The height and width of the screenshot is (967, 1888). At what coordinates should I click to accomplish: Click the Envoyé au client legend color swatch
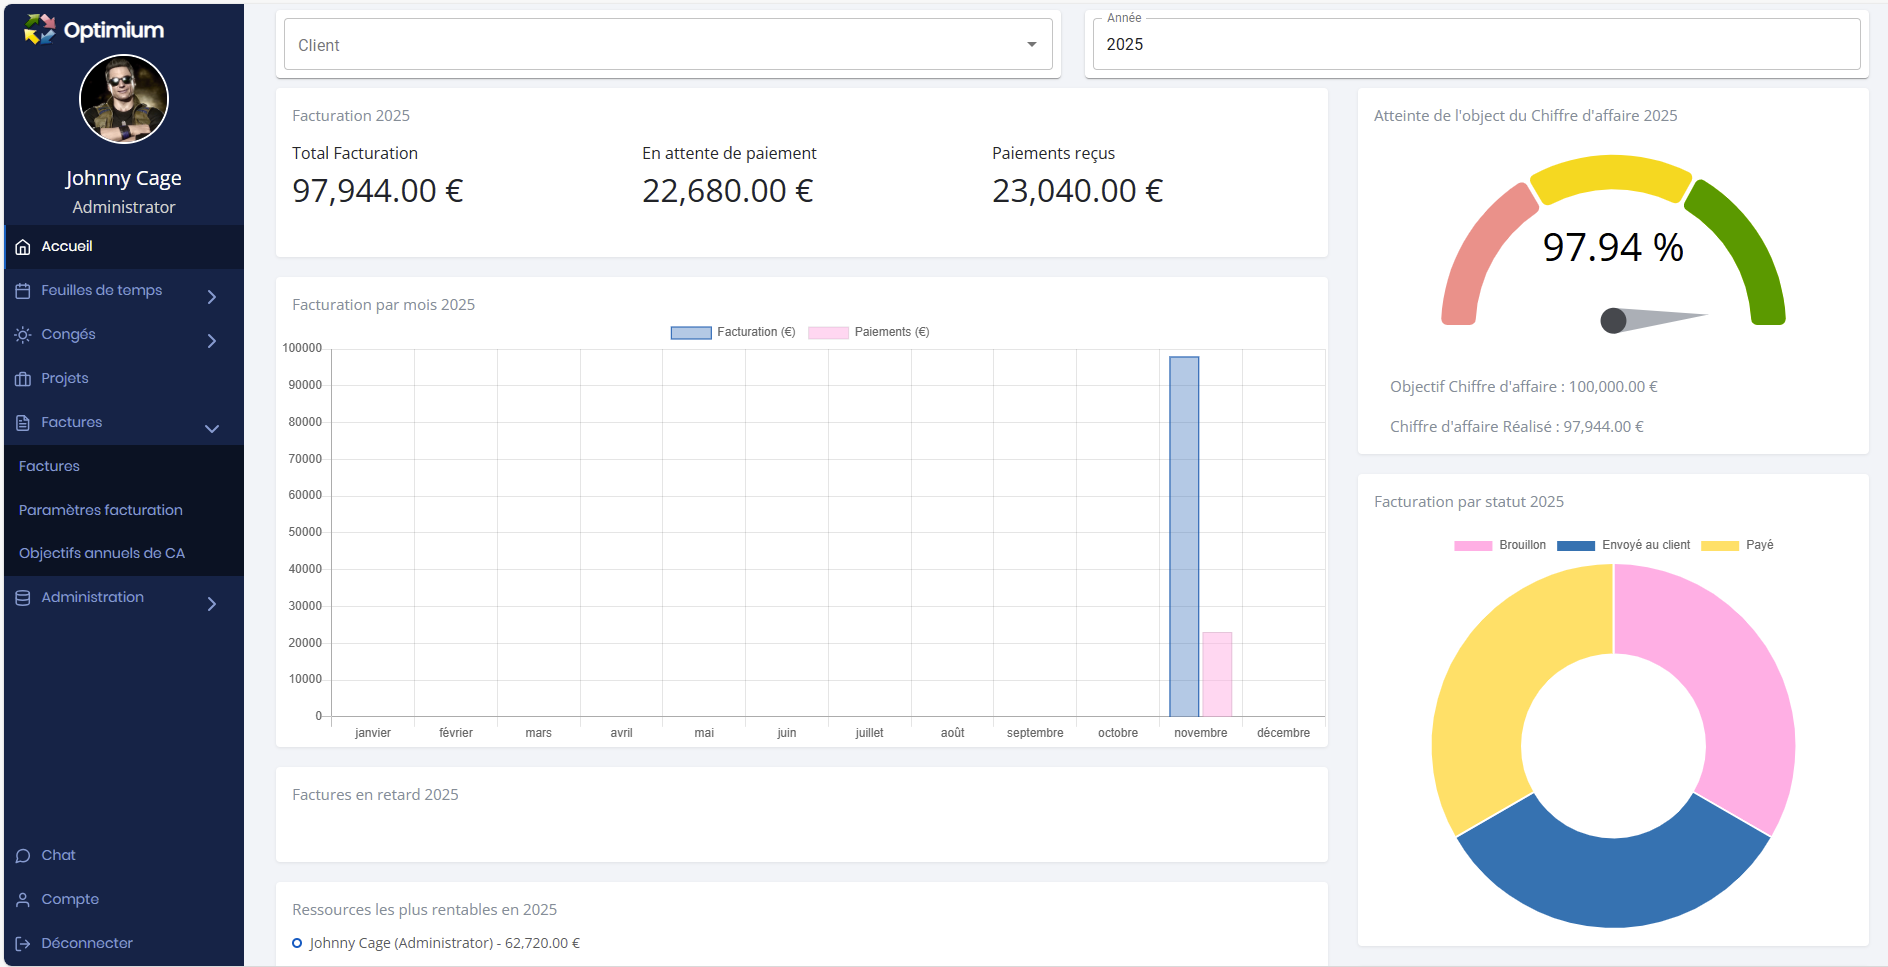1576,546
